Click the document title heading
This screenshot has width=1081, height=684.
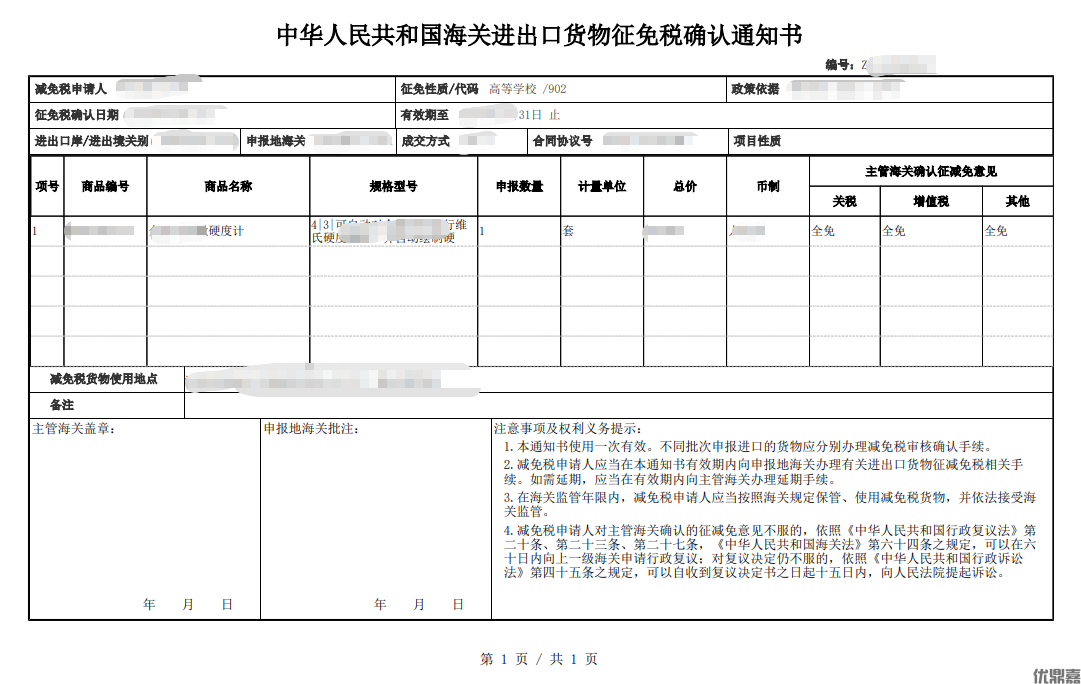540,35
